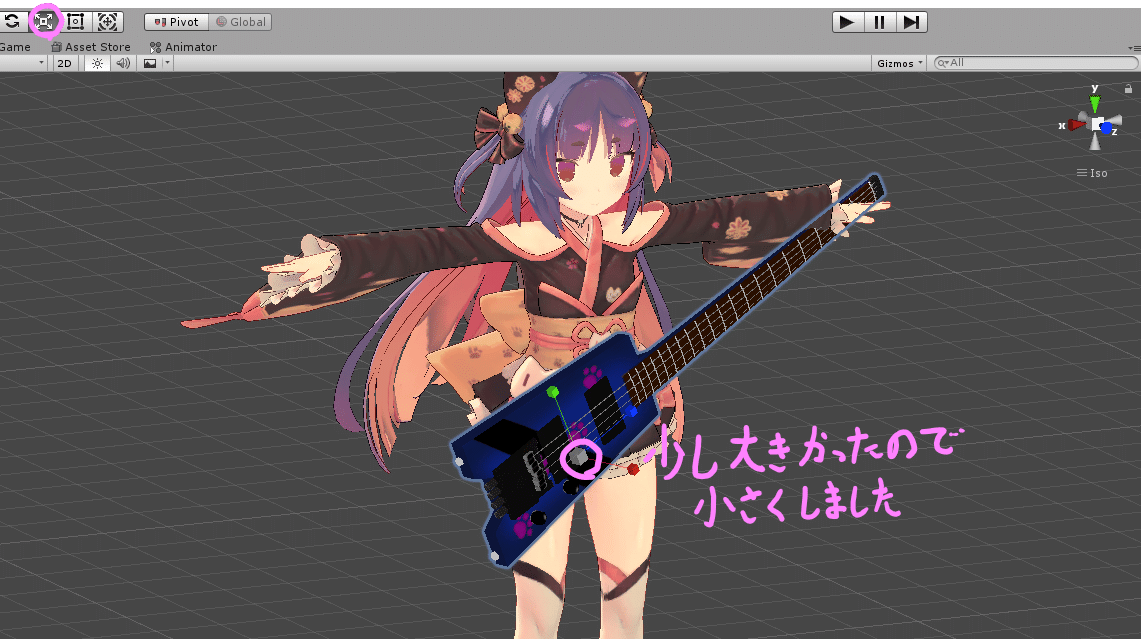The width and height of the screenshot is (1141, 639).
Task: Click the Play button
Action: tap(847, 22)
